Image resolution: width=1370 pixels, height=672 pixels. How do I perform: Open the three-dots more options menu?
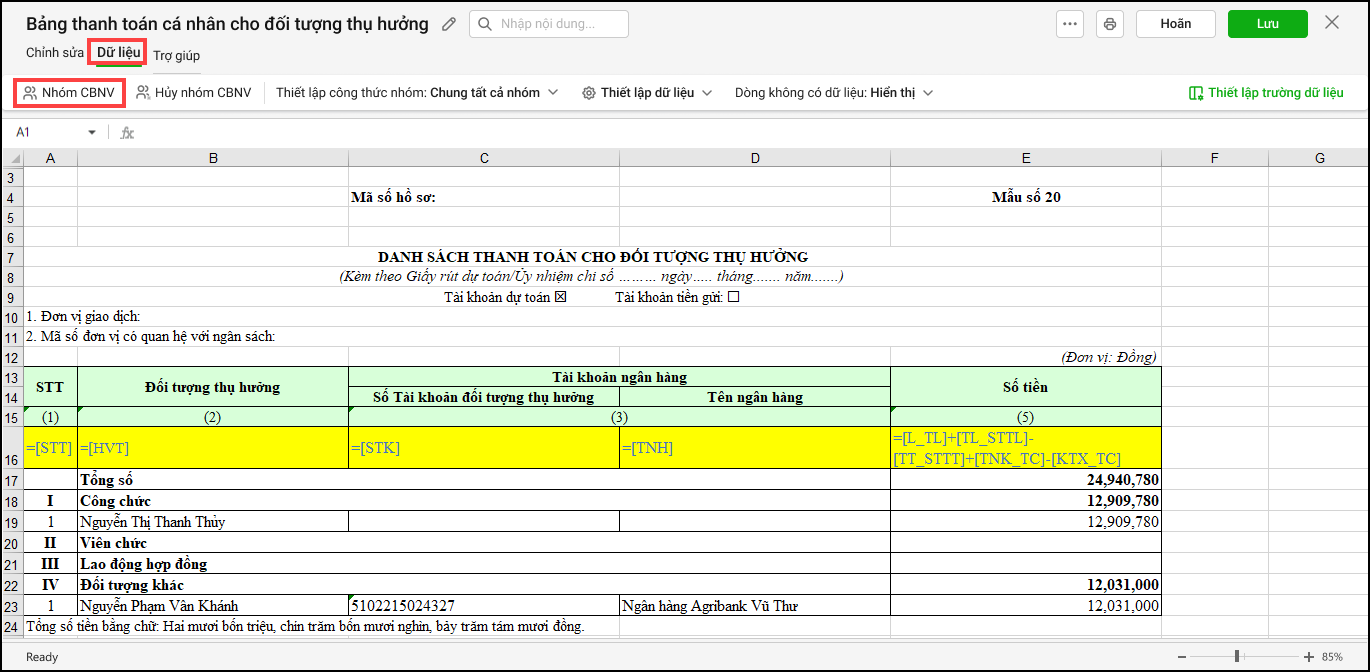click(x=1070, y=24)
